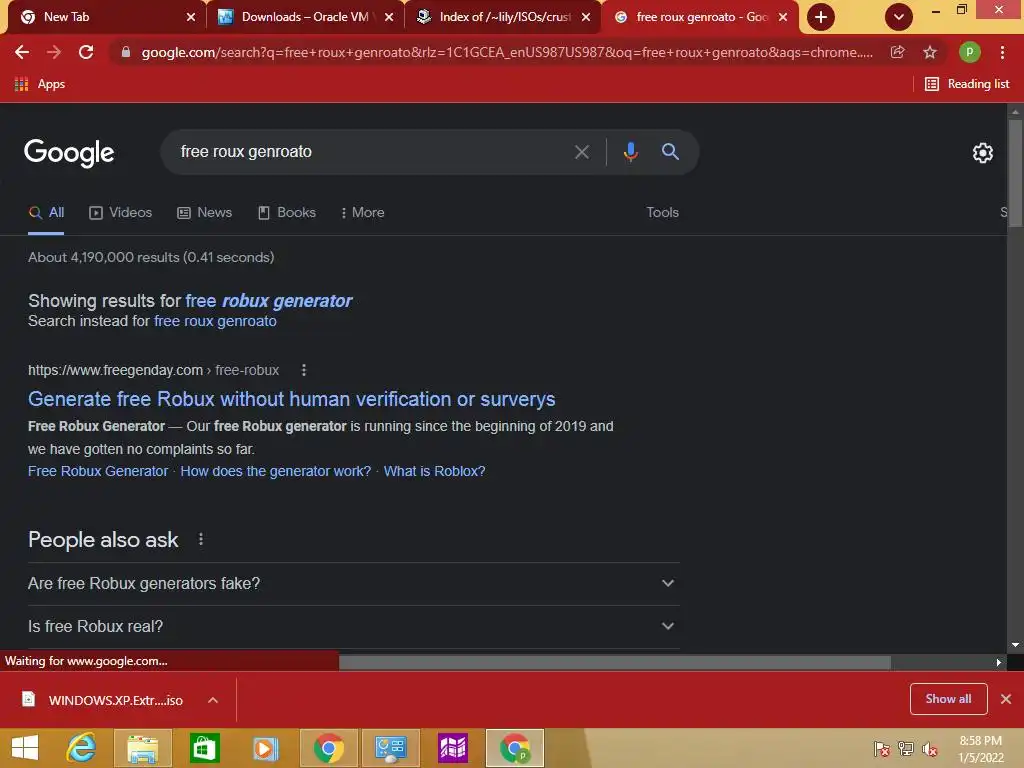Open the Control Panel taskbar icon
The image size is (1024, 768).
391,748
